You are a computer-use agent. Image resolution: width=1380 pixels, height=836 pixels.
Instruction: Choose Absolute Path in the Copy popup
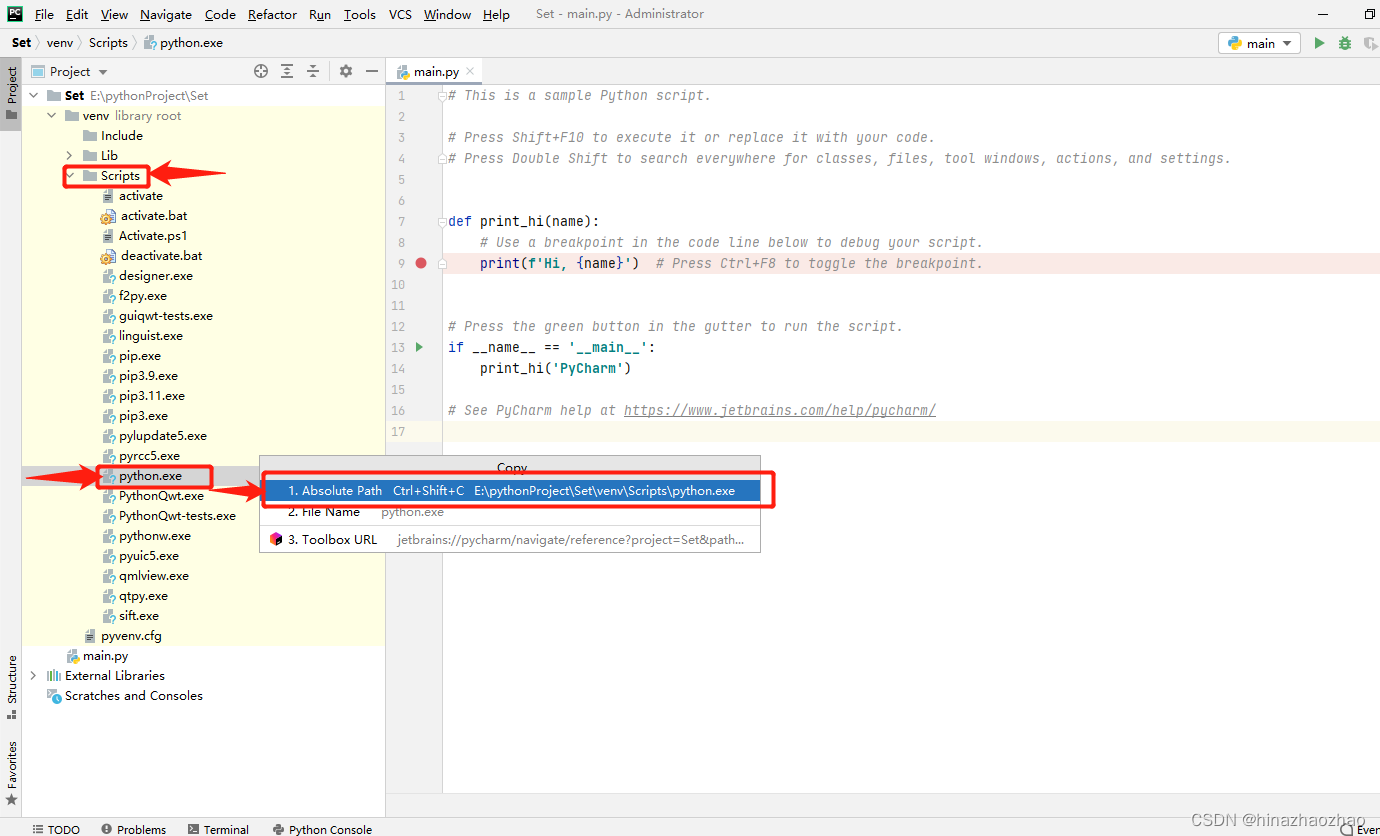pyautogui.click(x=510, y=491)
